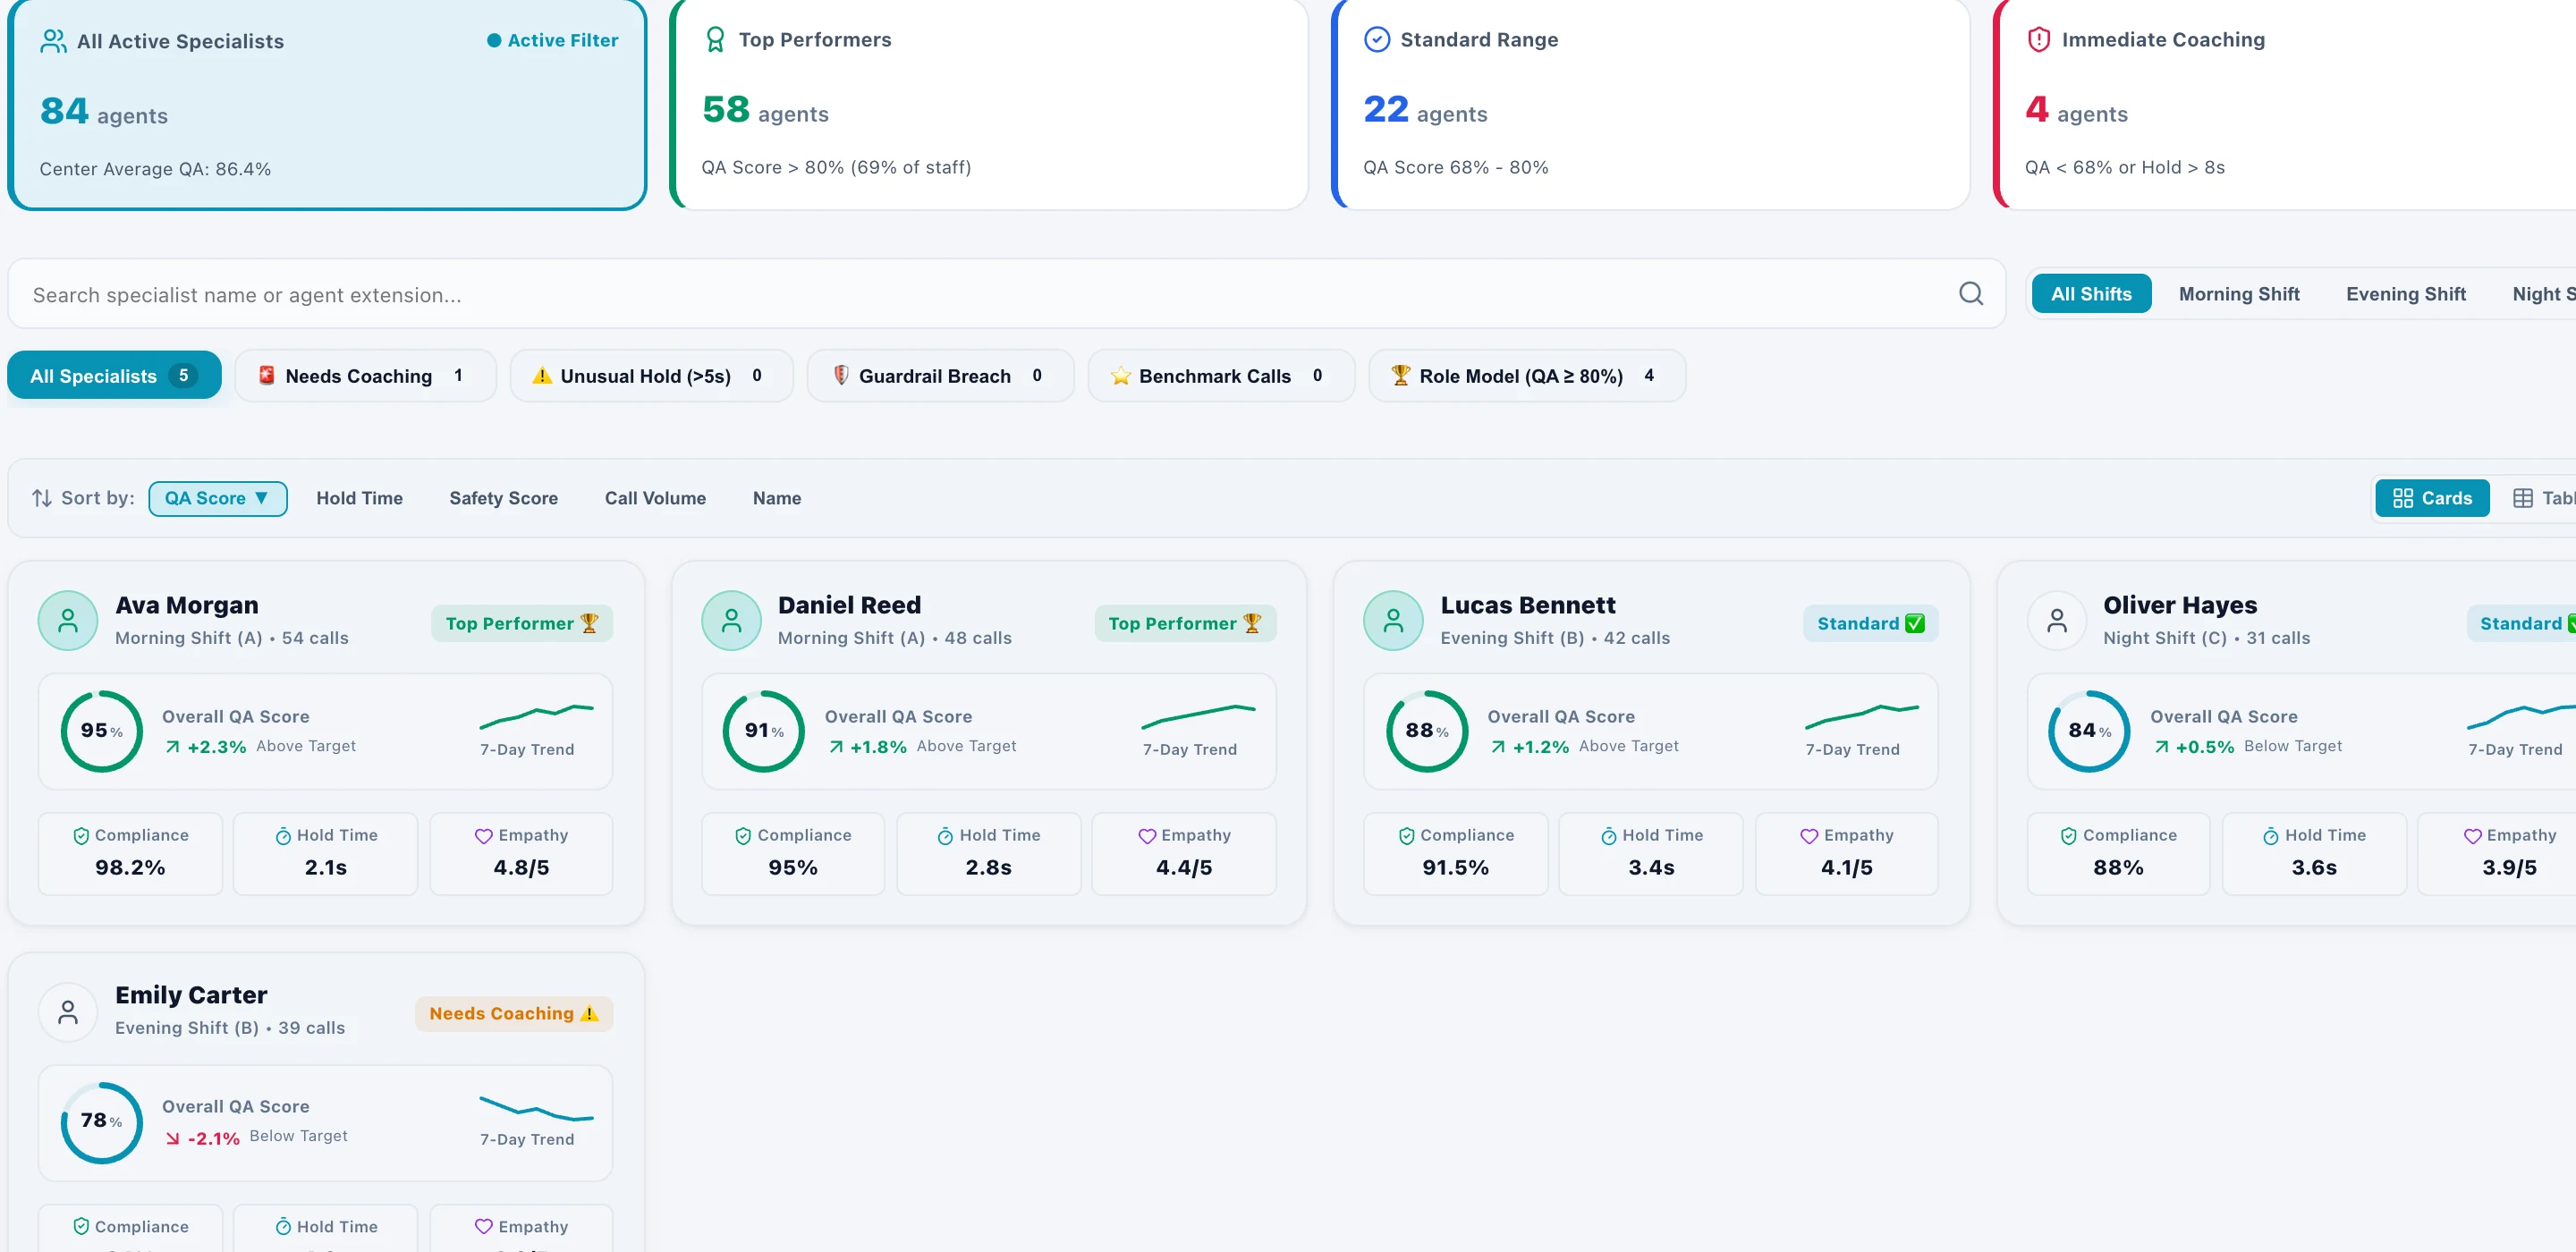Sort specialists by Name
Image resolution: width=2576 pixels, height=1252 pixels.
tap(777, 498)
